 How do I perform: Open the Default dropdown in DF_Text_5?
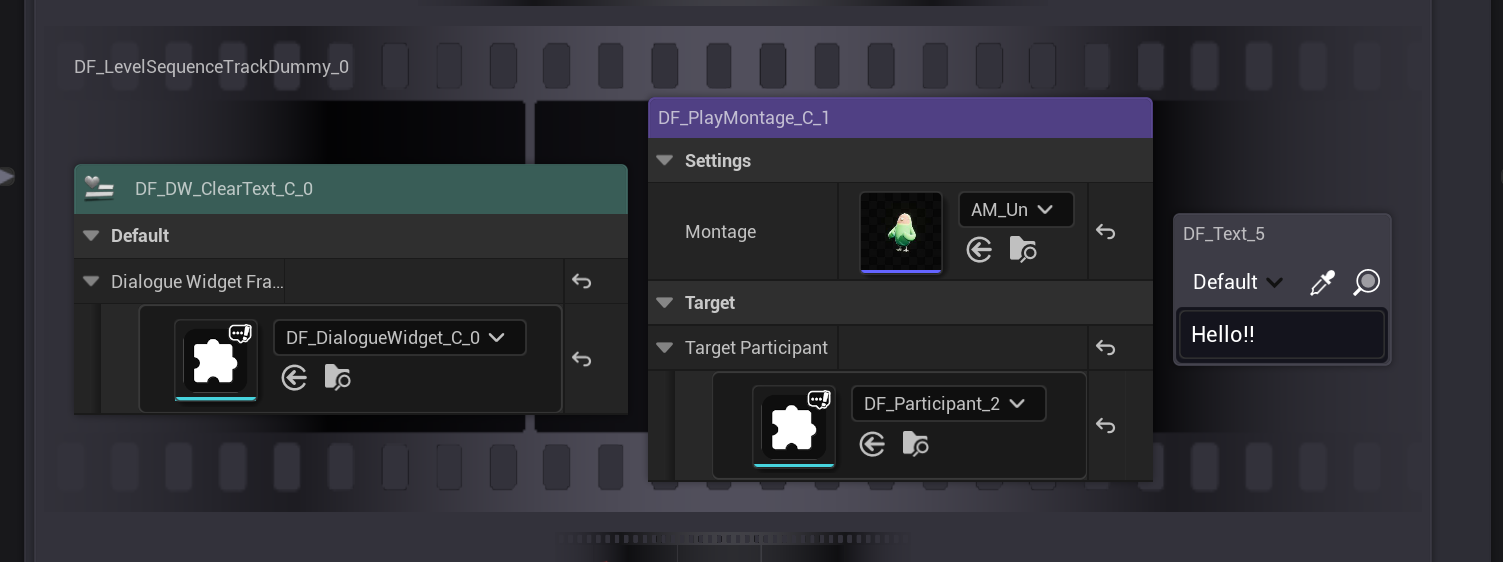pos(1238,283)
